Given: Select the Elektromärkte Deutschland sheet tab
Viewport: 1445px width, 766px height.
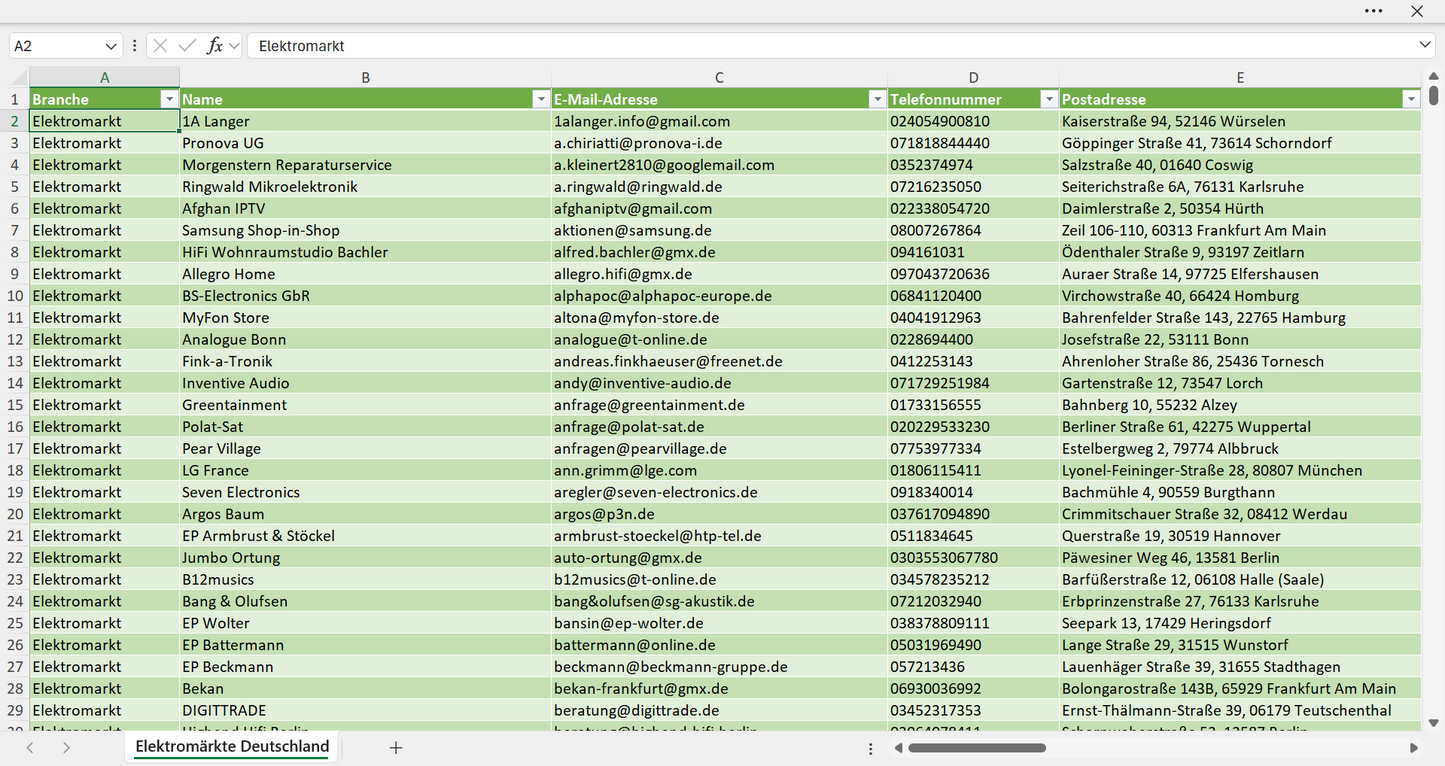Looking at the screenshot, I should coord(232,747).
